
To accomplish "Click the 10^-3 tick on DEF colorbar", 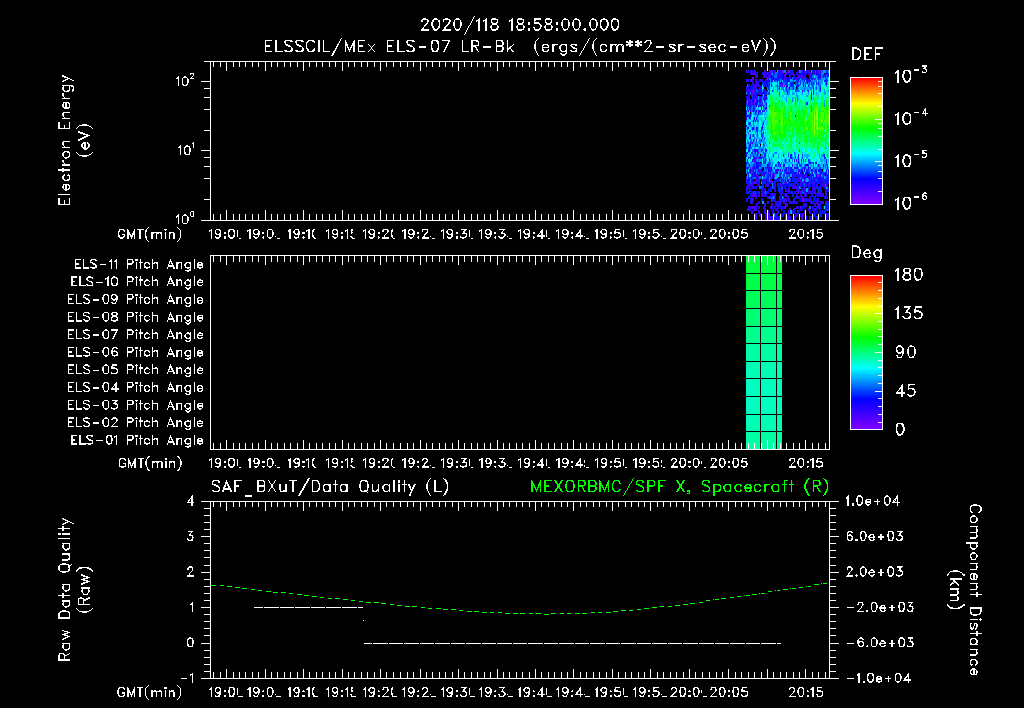I will (x=910, y=76).
